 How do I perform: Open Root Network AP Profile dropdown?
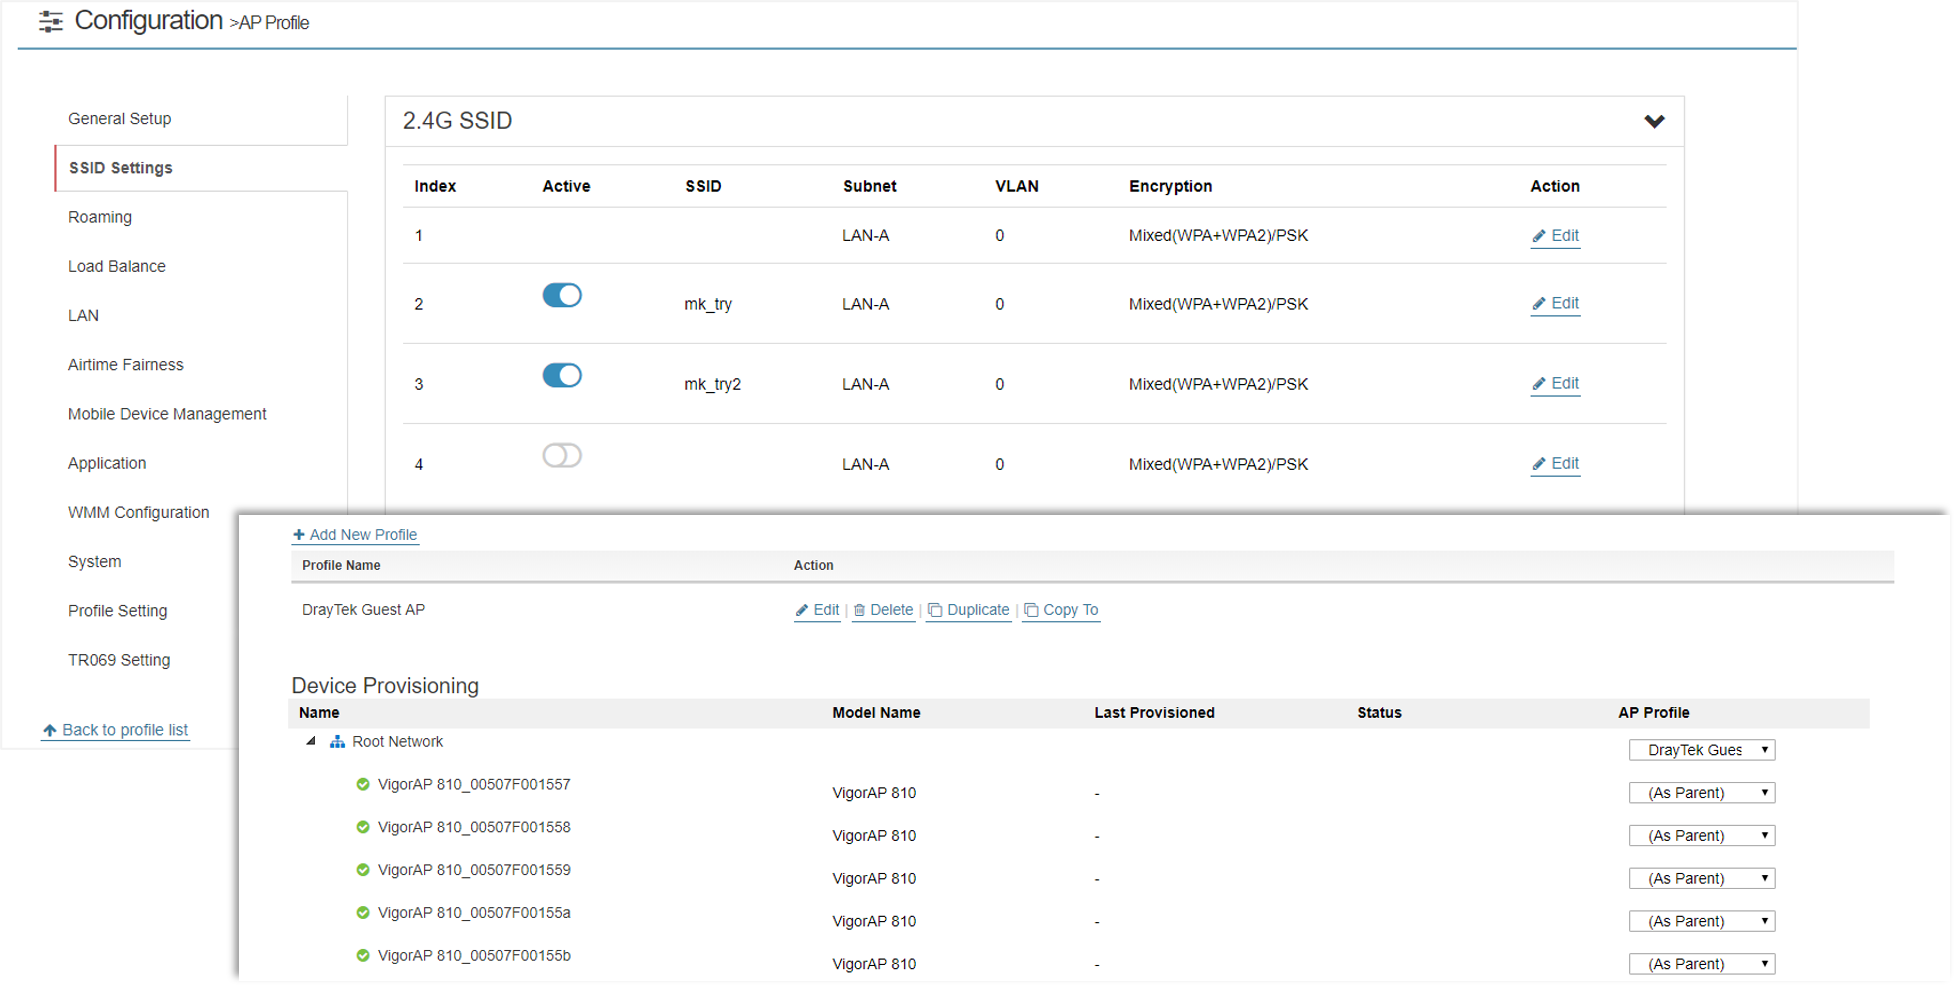1701,750
